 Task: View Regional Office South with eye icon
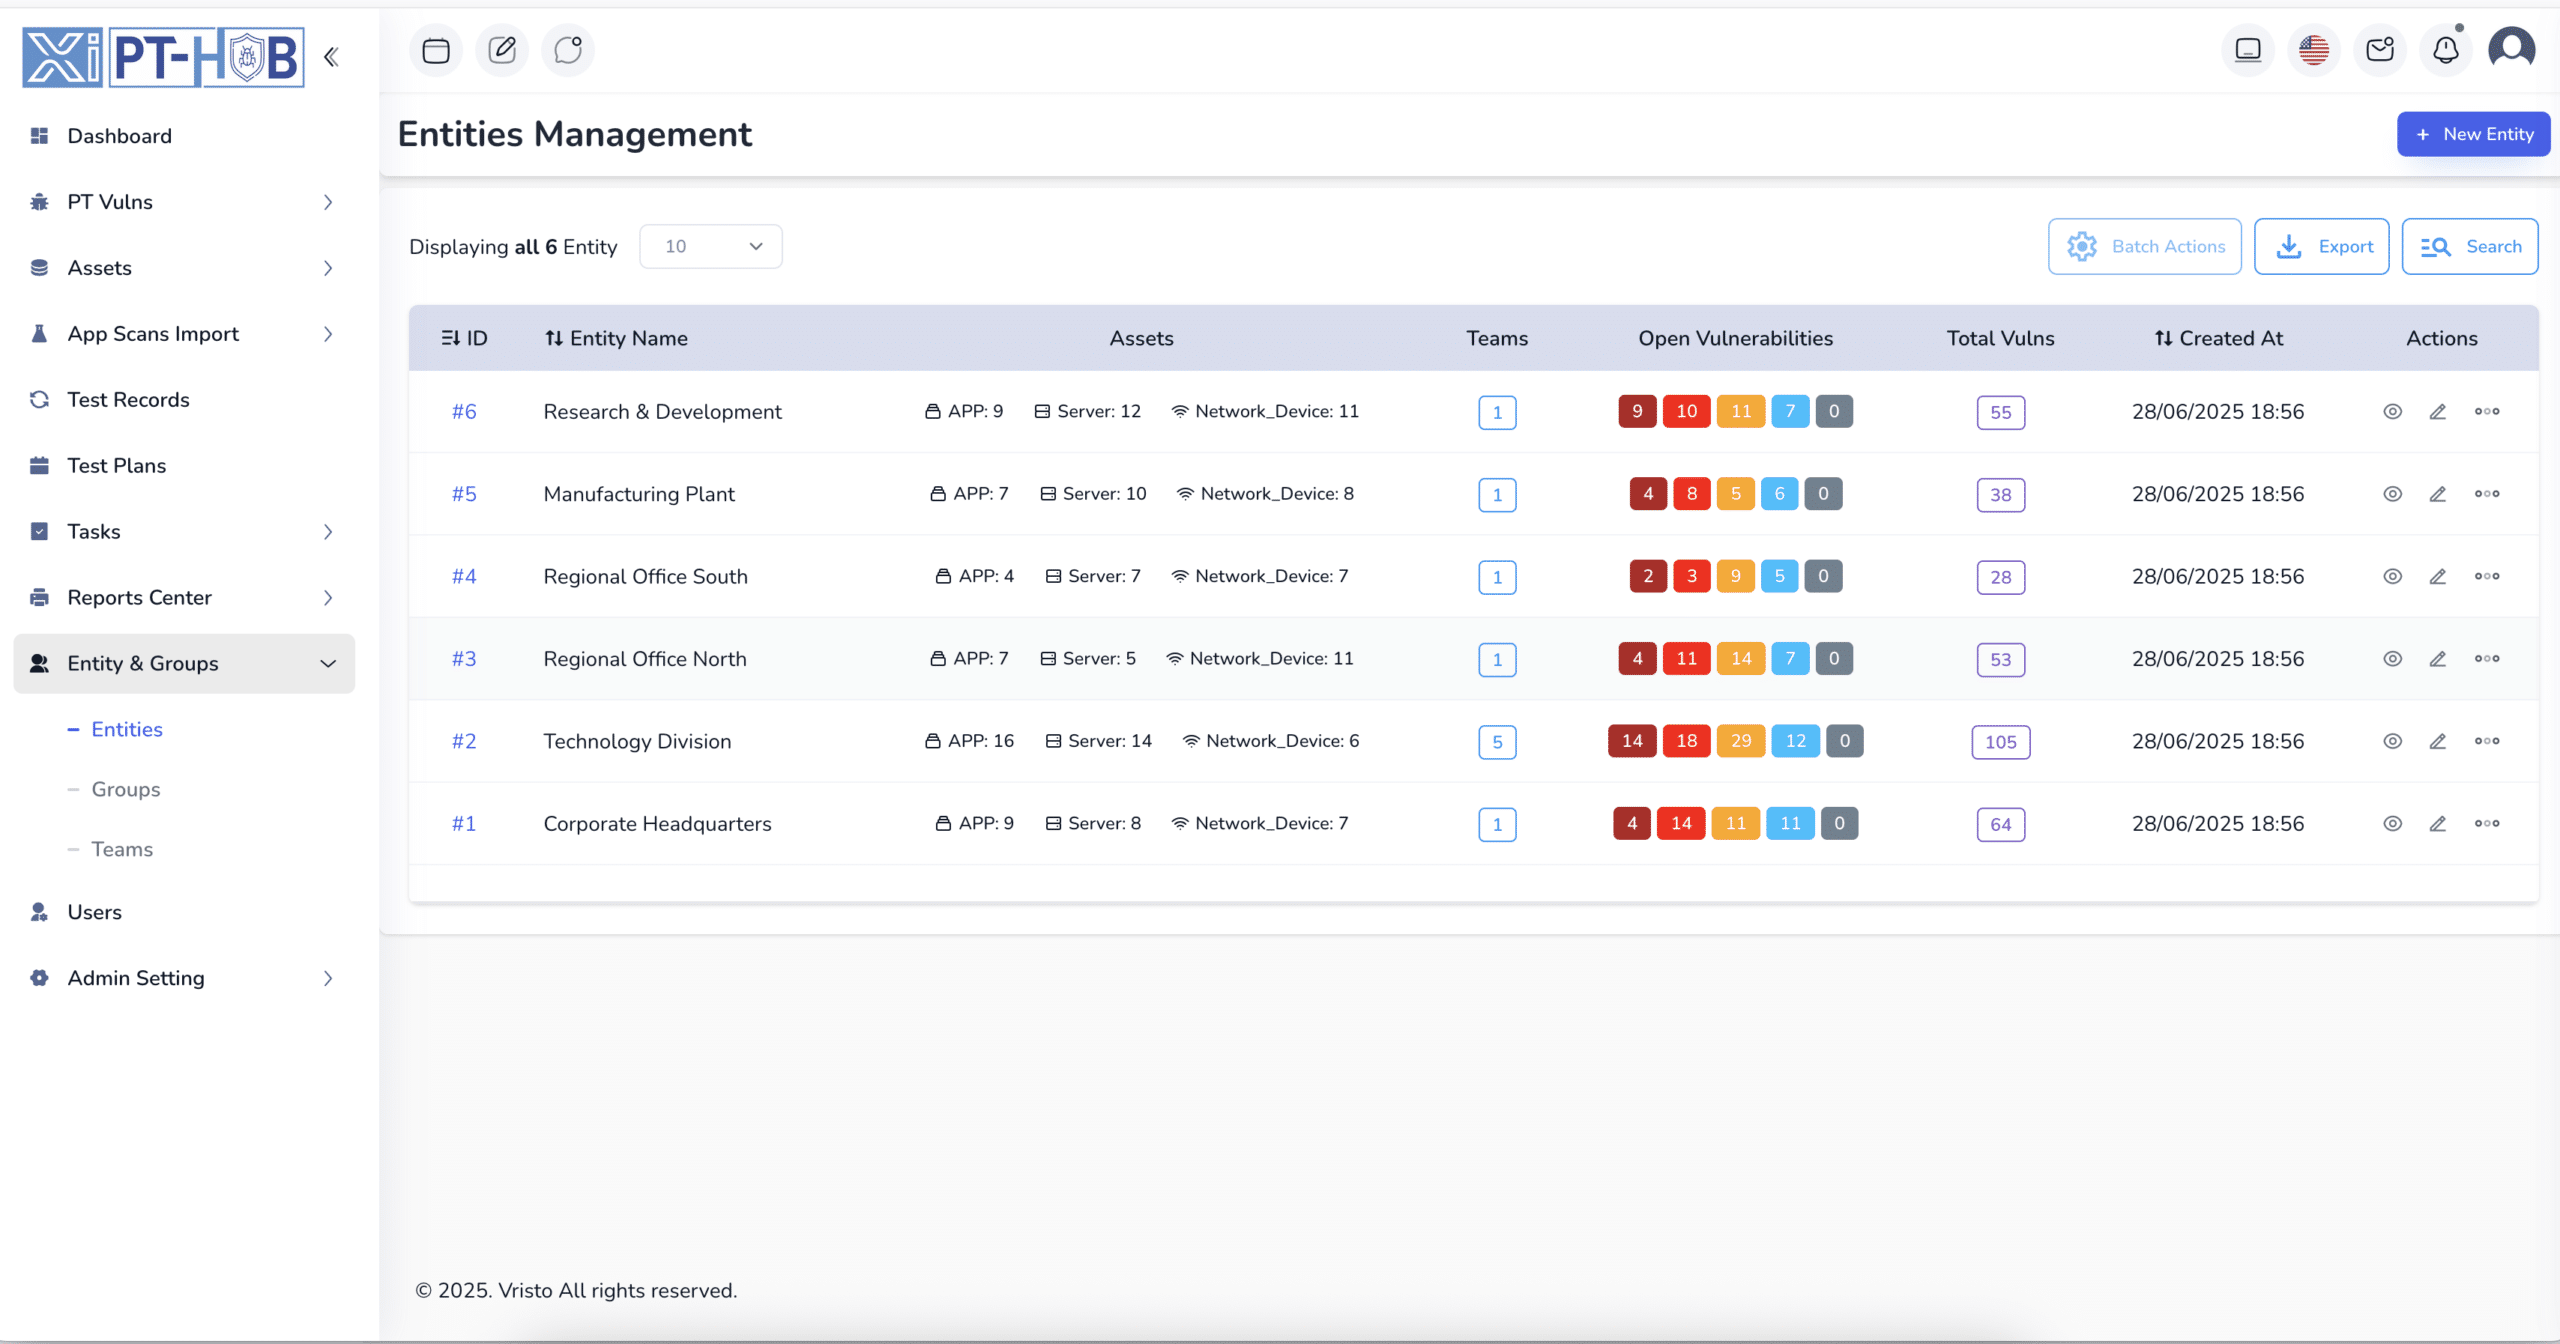point(2392,577)
